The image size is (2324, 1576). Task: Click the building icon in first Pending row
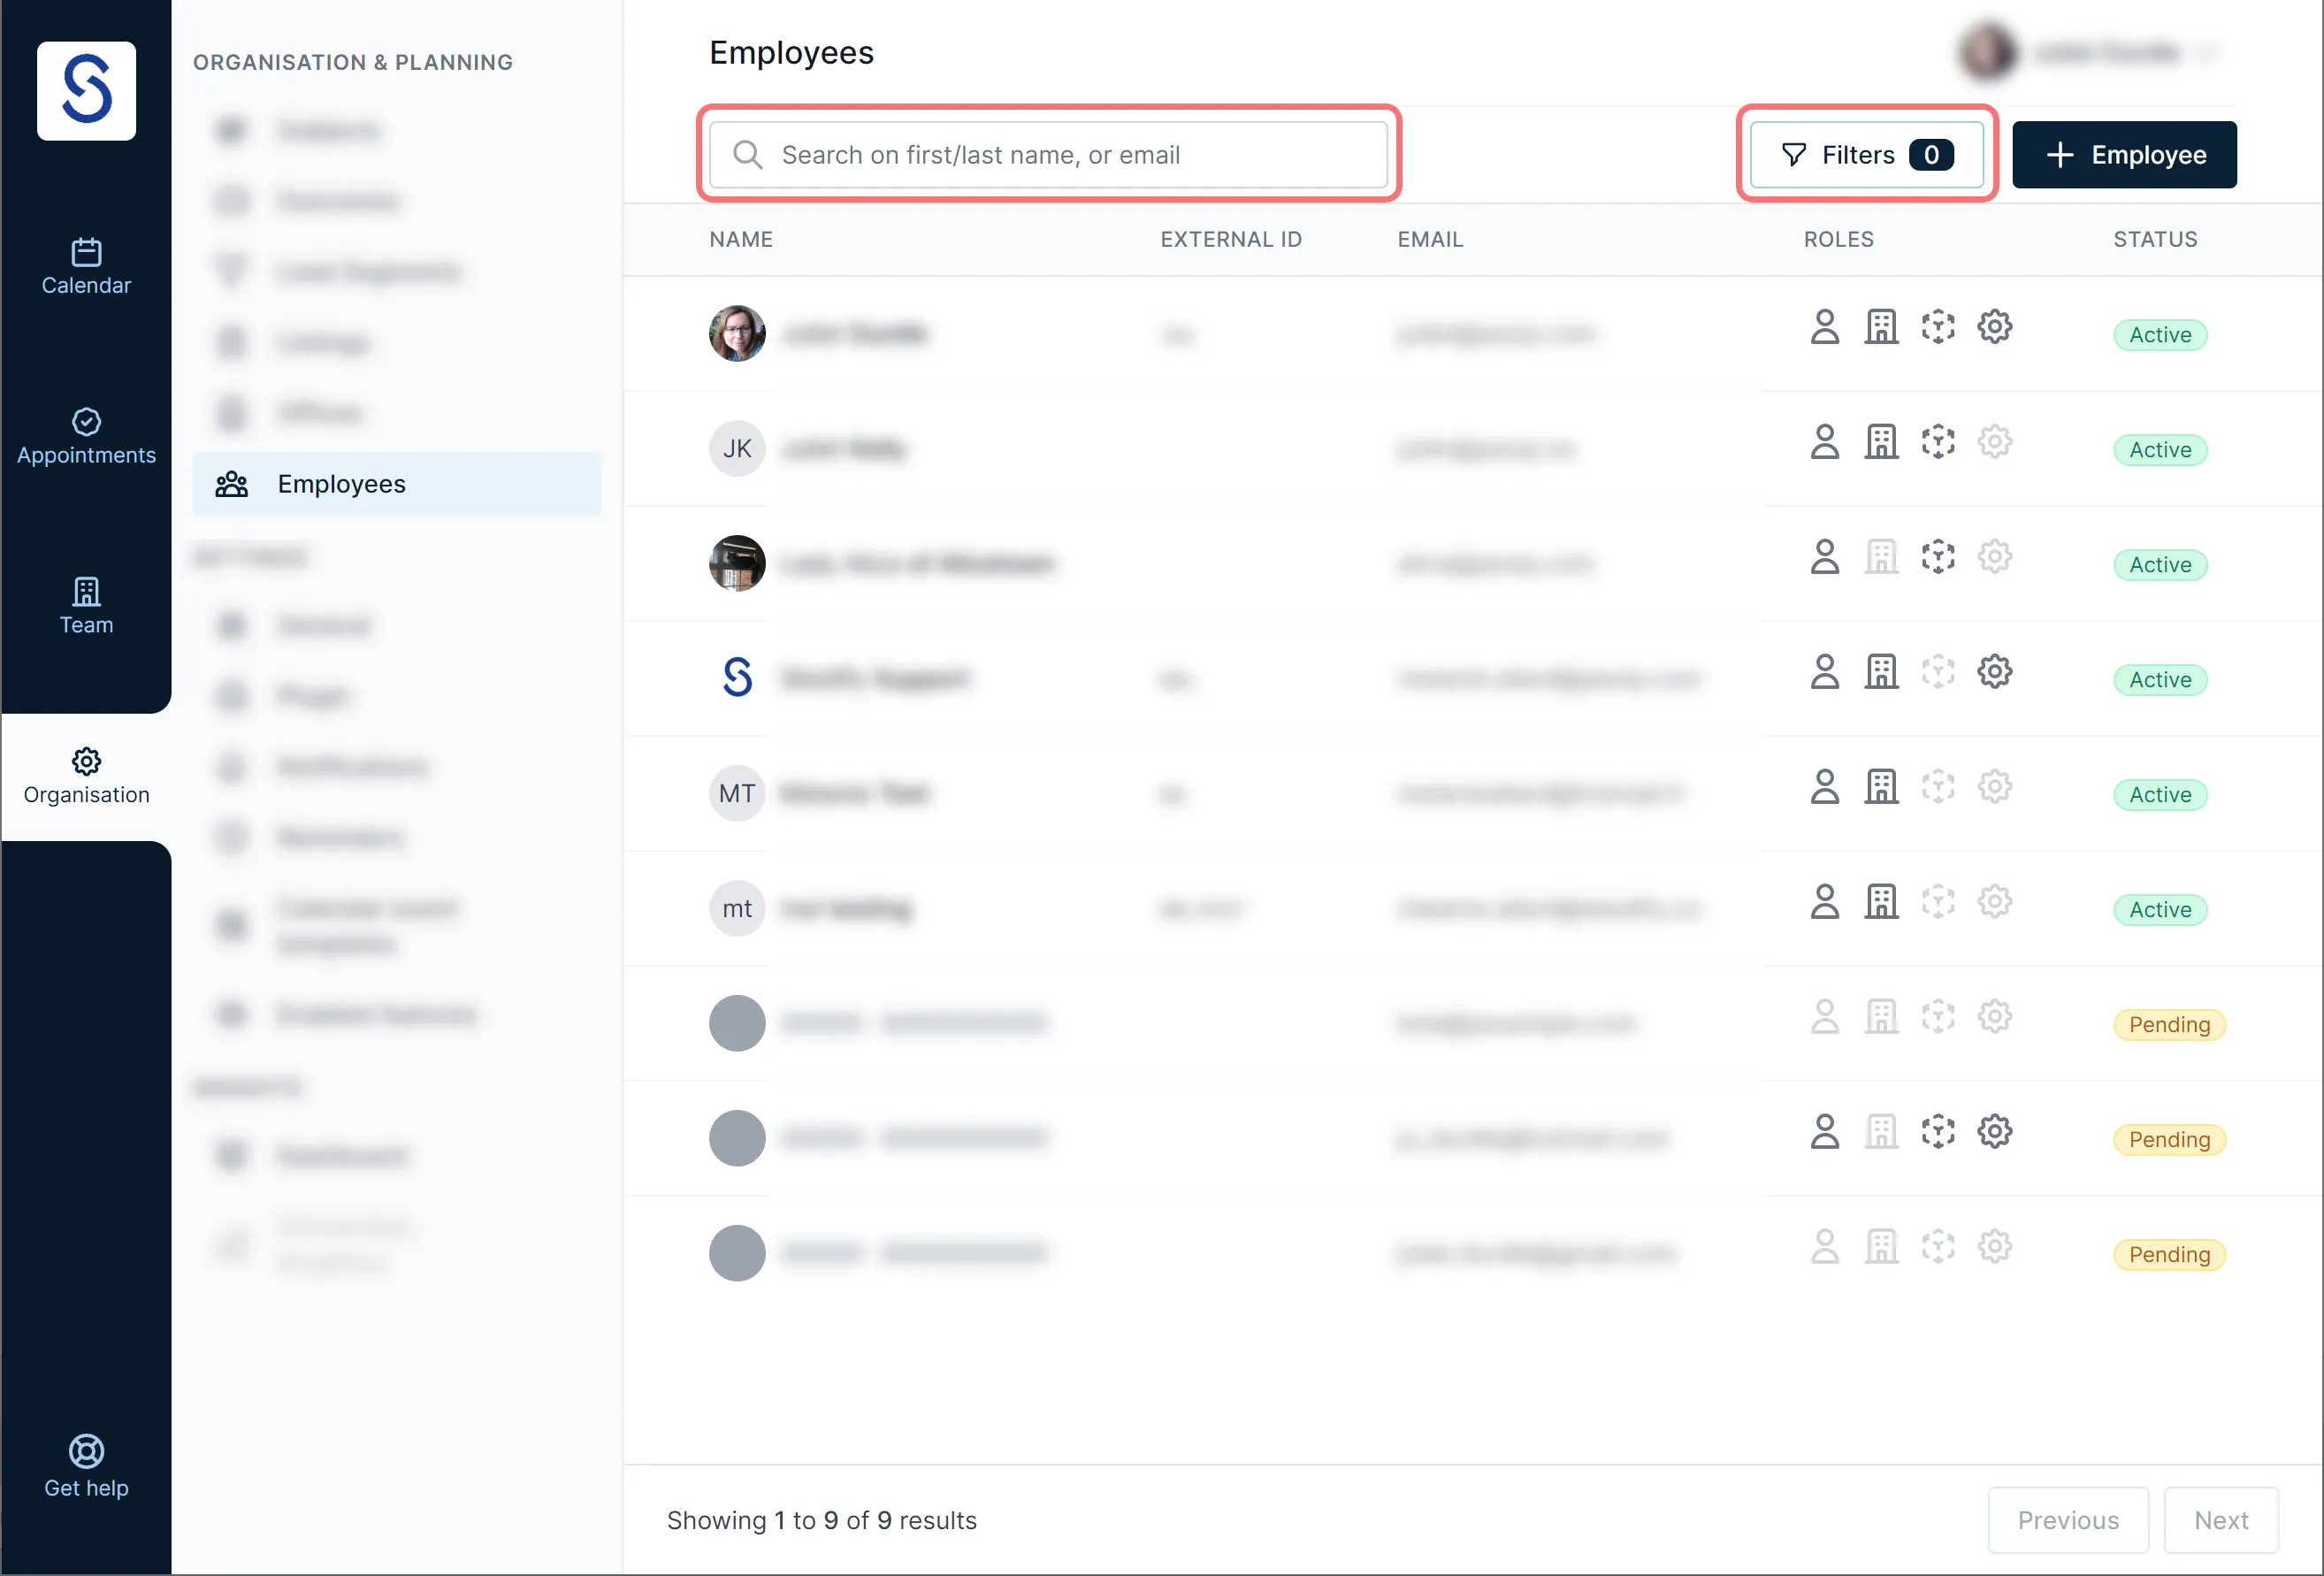pyautogui.click(x=1881, y=1017)
